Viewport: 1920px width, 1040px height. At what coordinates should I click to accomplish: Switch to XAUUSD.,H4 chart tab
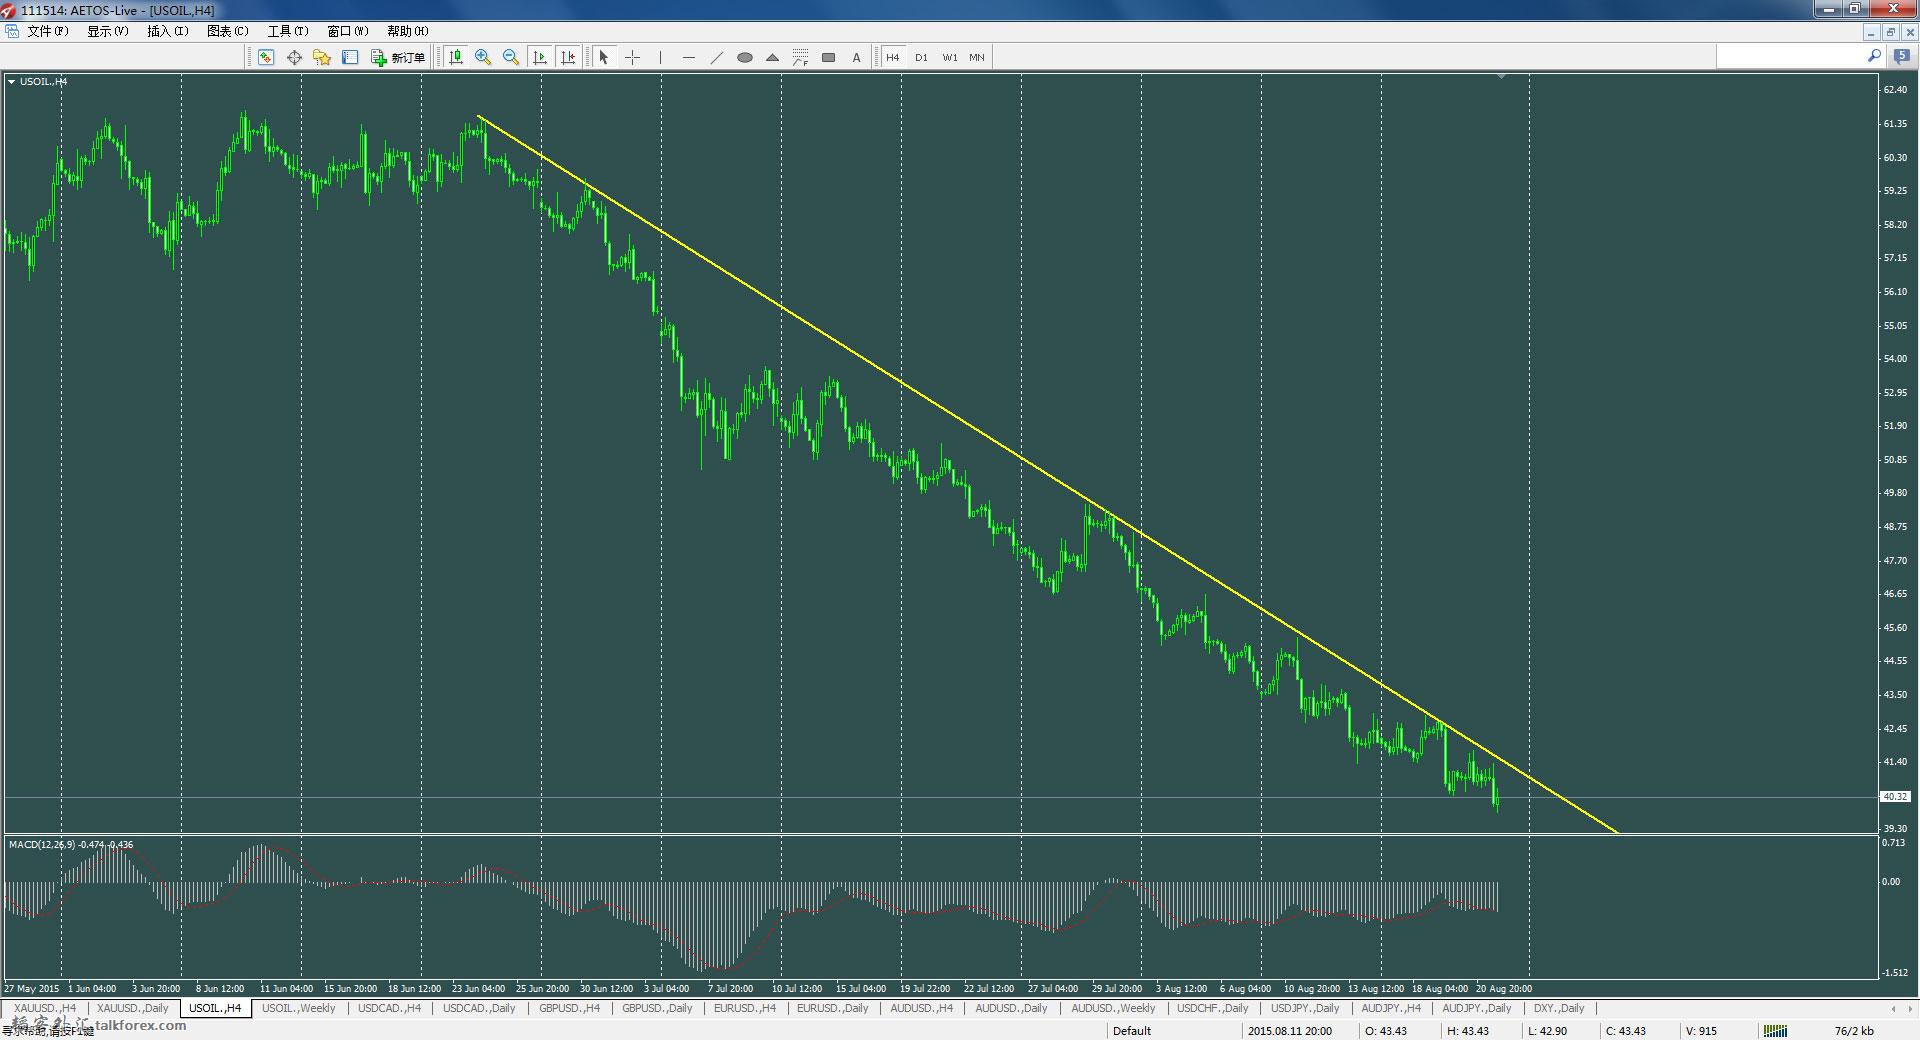point(45,1008)
